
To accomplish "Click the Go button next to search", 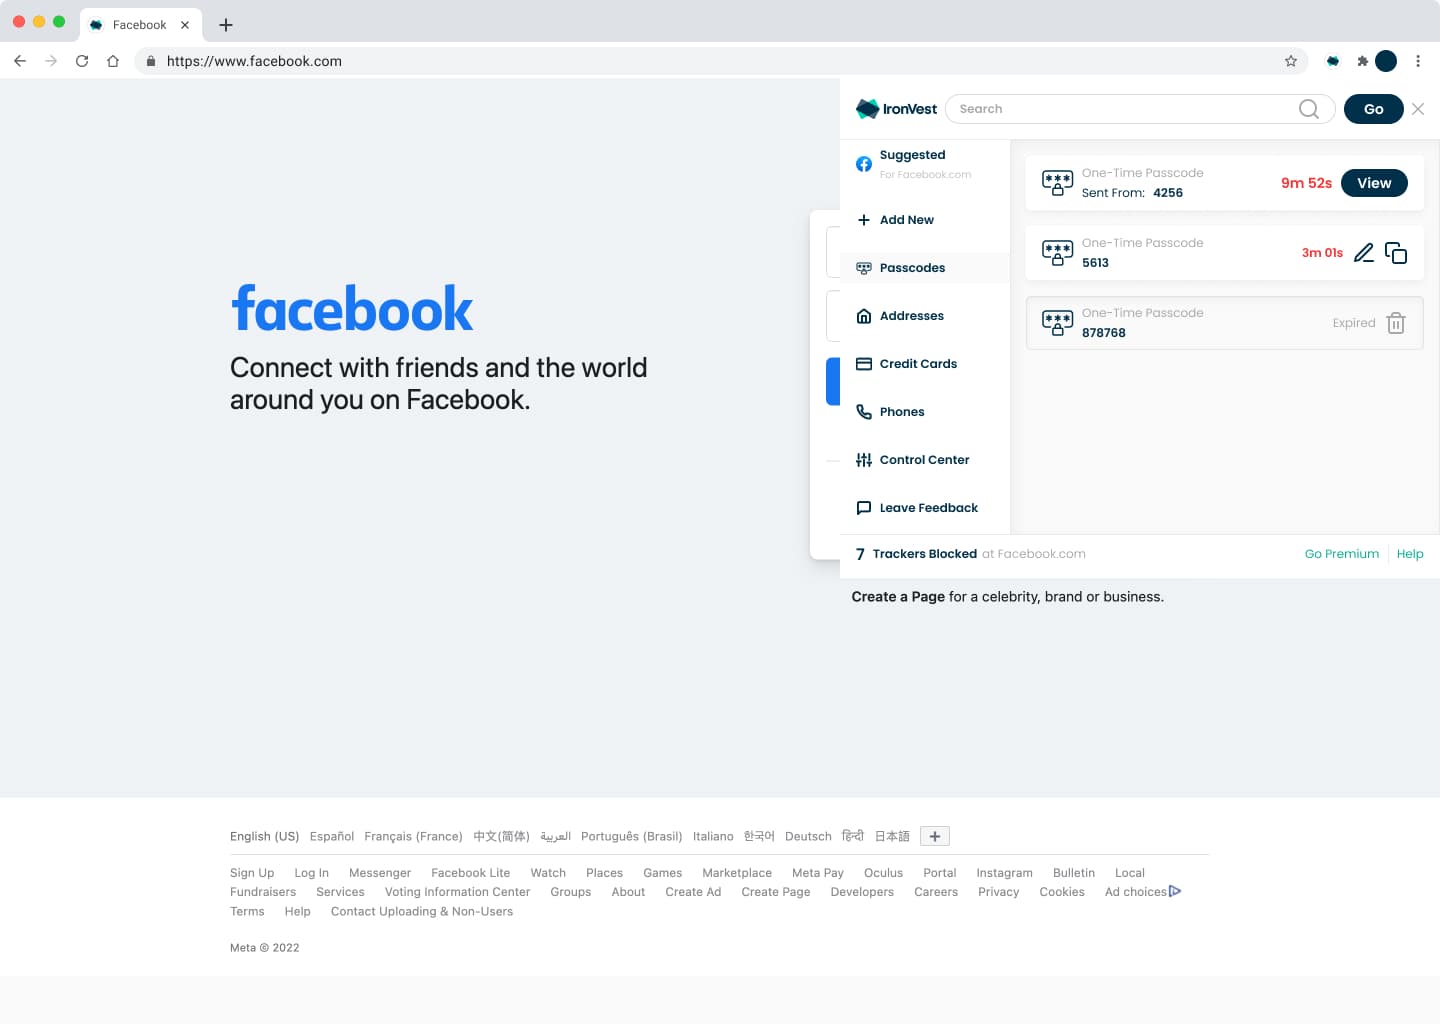I will [x=1374, y=109].
